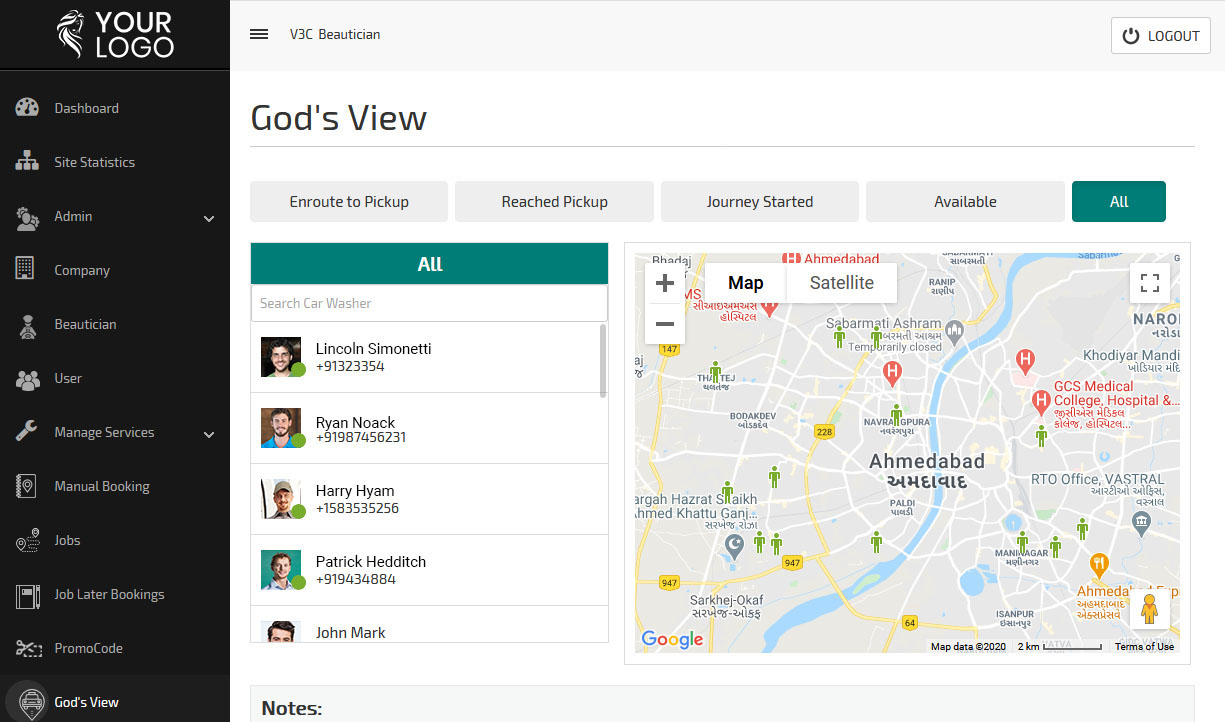This screenshot has width=1225, height=722.
Task: Click the Job Later Bookings icon
Action: coord(27,595)
